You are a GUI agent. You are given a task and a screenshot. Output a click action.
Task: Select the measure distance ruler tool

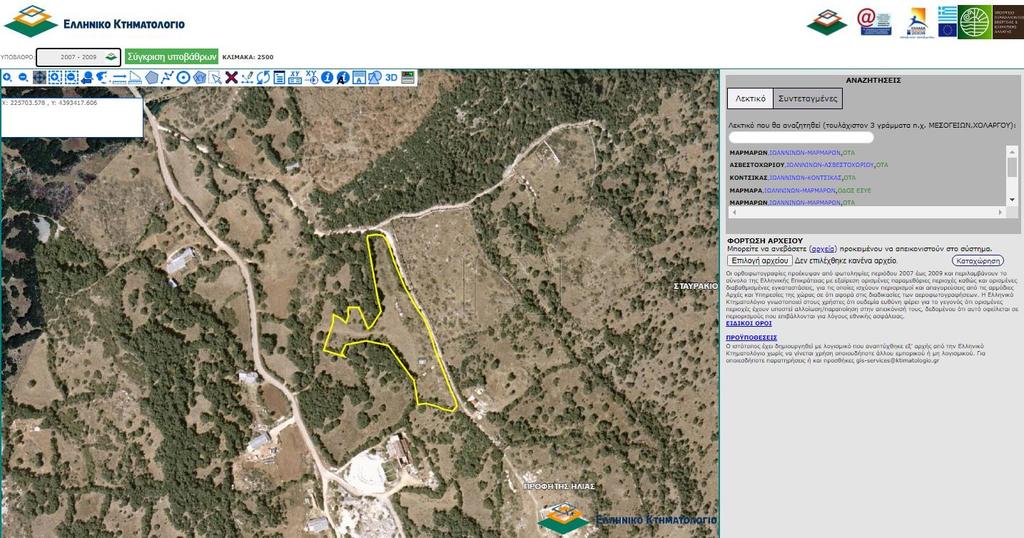[119, 77]
